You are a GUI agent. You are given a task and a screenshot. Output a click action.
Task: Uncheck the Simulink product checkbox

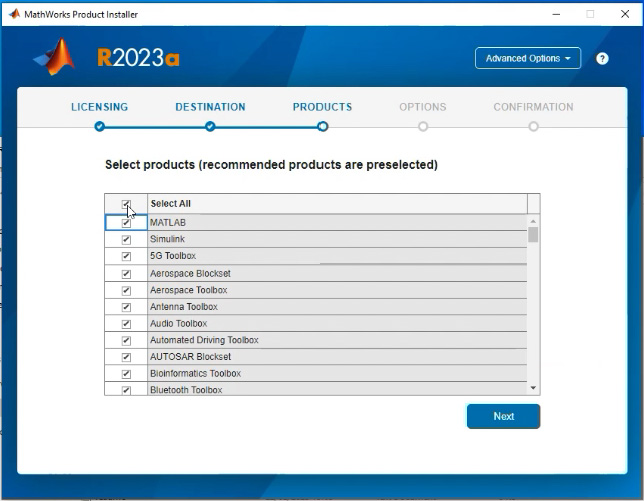click(126, 240)
